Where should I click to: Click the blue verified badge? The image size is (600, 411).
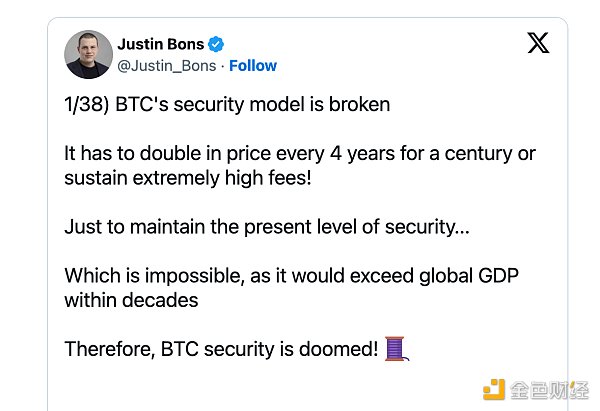click(x=215, y=44)
